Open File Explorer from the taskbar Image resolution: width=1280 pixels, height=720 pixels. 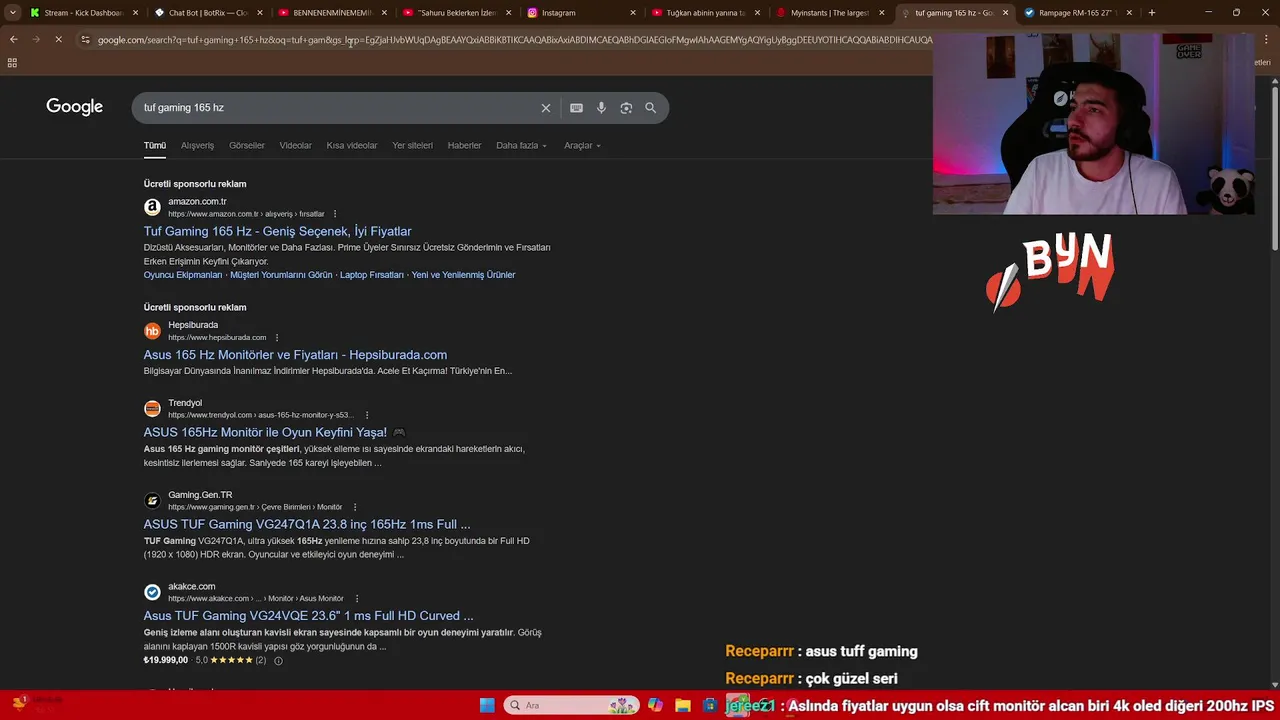[x=683, y=705]
